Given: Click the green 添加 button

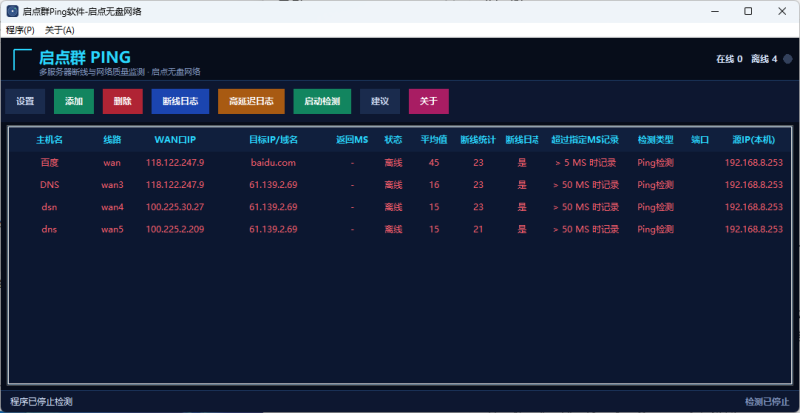Looking at the screenshot, I should pyautogui.click(x=74, y=101).
